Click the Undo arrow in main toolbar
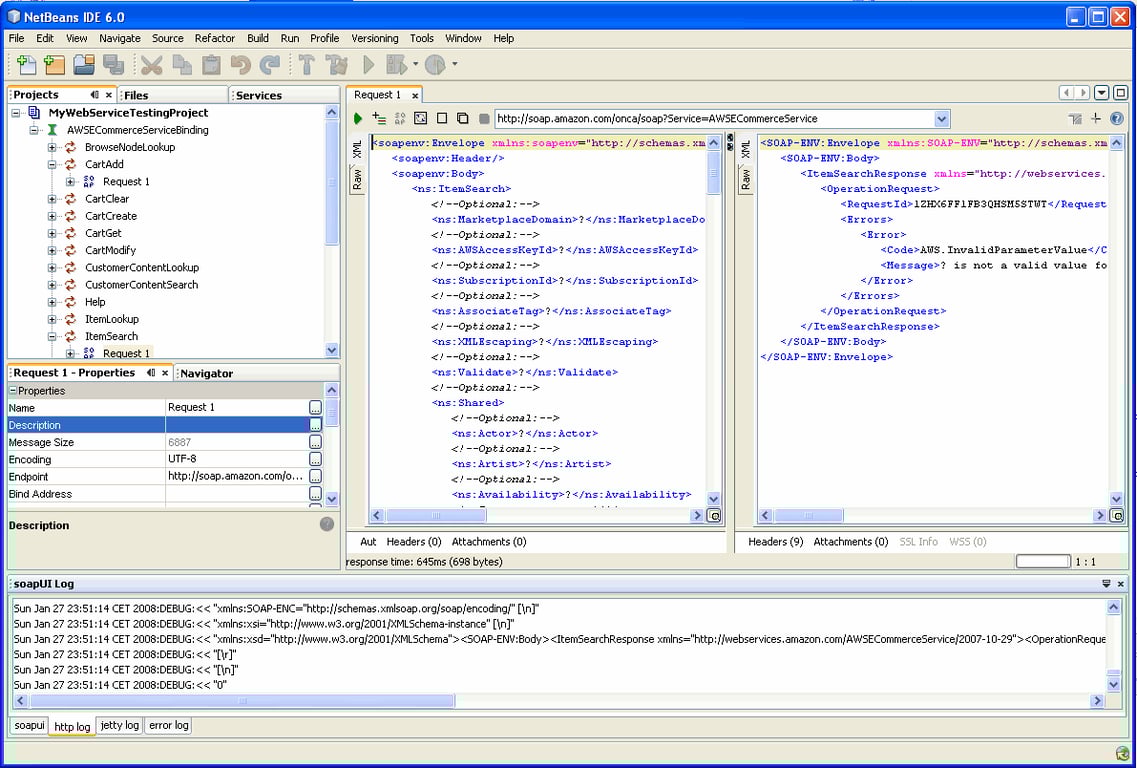Viewport: 1137px width, 768px height. [x=240, y=65]
